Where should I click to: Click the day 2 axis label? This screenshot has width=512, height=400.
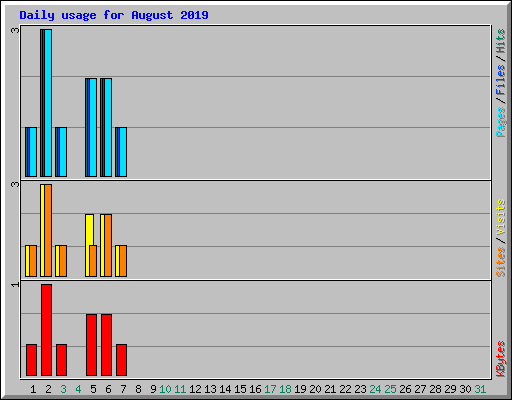(x=48, y=389)
